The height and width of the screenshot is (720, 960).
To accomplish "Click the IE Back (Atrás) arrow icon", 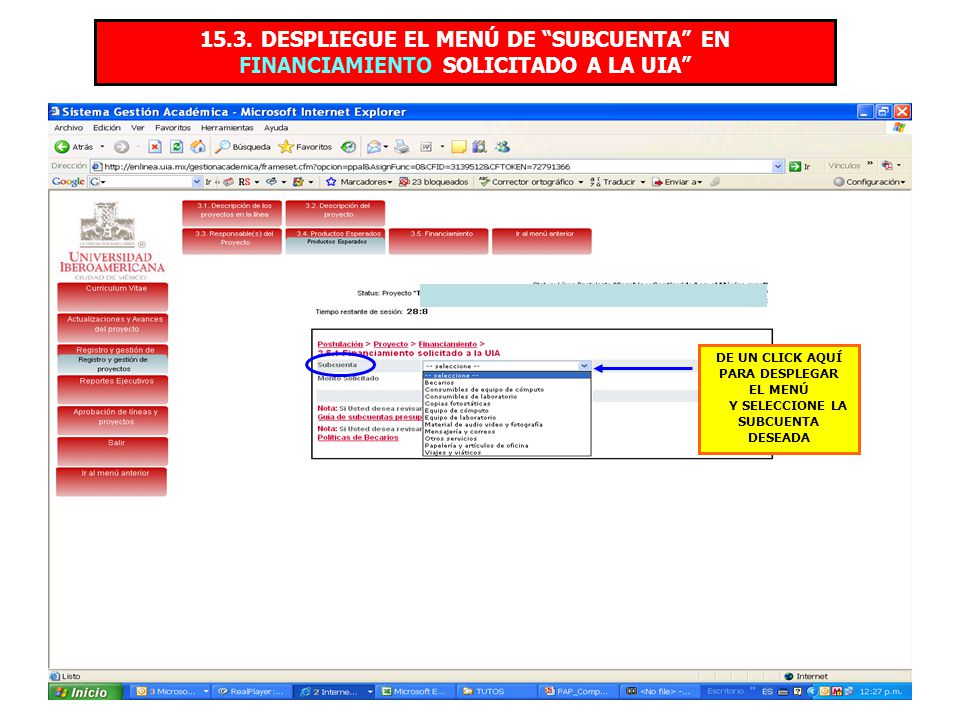I will pyautogui.click(x=62, y=147).
